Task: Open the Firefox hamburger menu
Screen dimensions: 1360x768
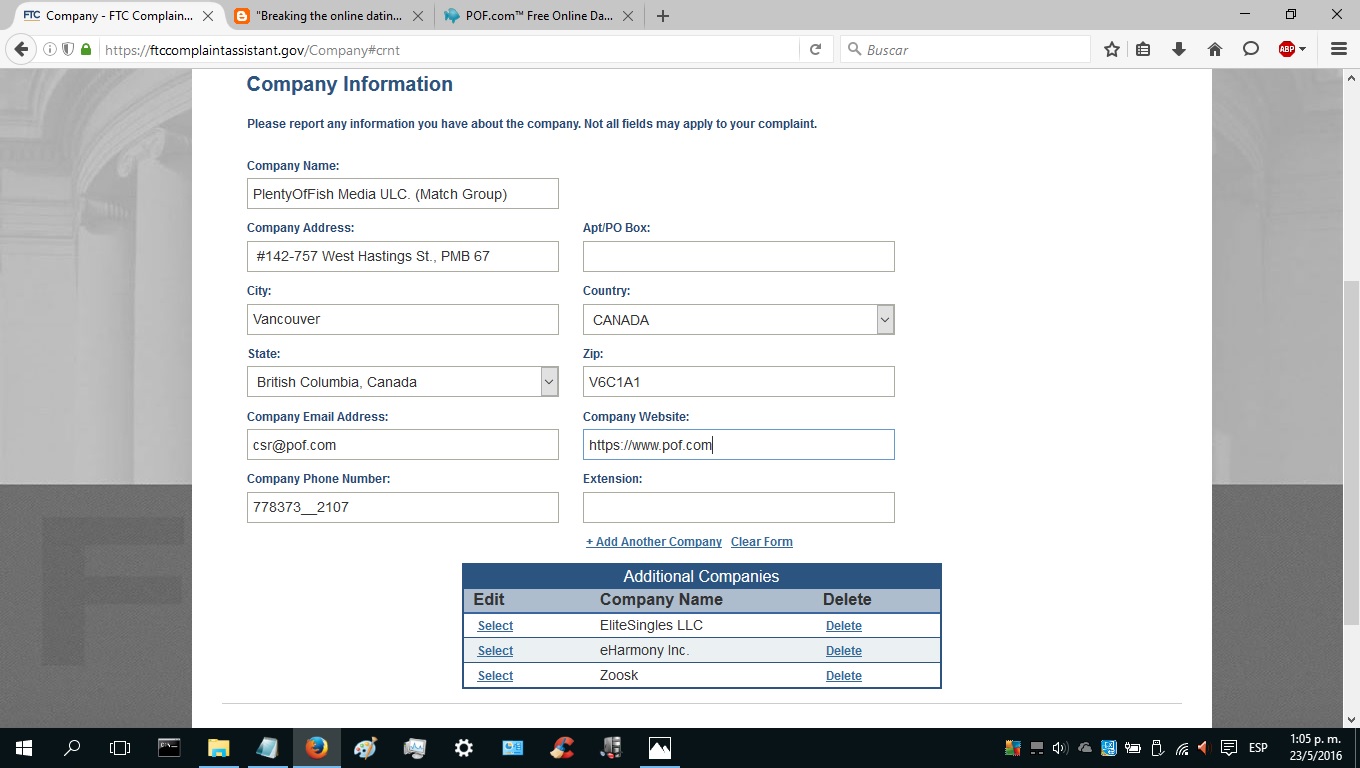Action: point(1339,50)
